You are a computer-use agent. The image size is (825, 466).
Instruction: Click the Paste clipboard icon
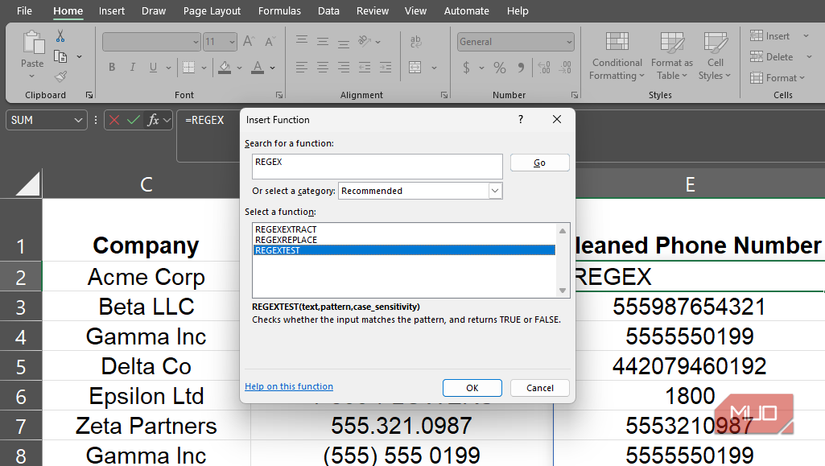pyautogui.click(x=33, y=42)
